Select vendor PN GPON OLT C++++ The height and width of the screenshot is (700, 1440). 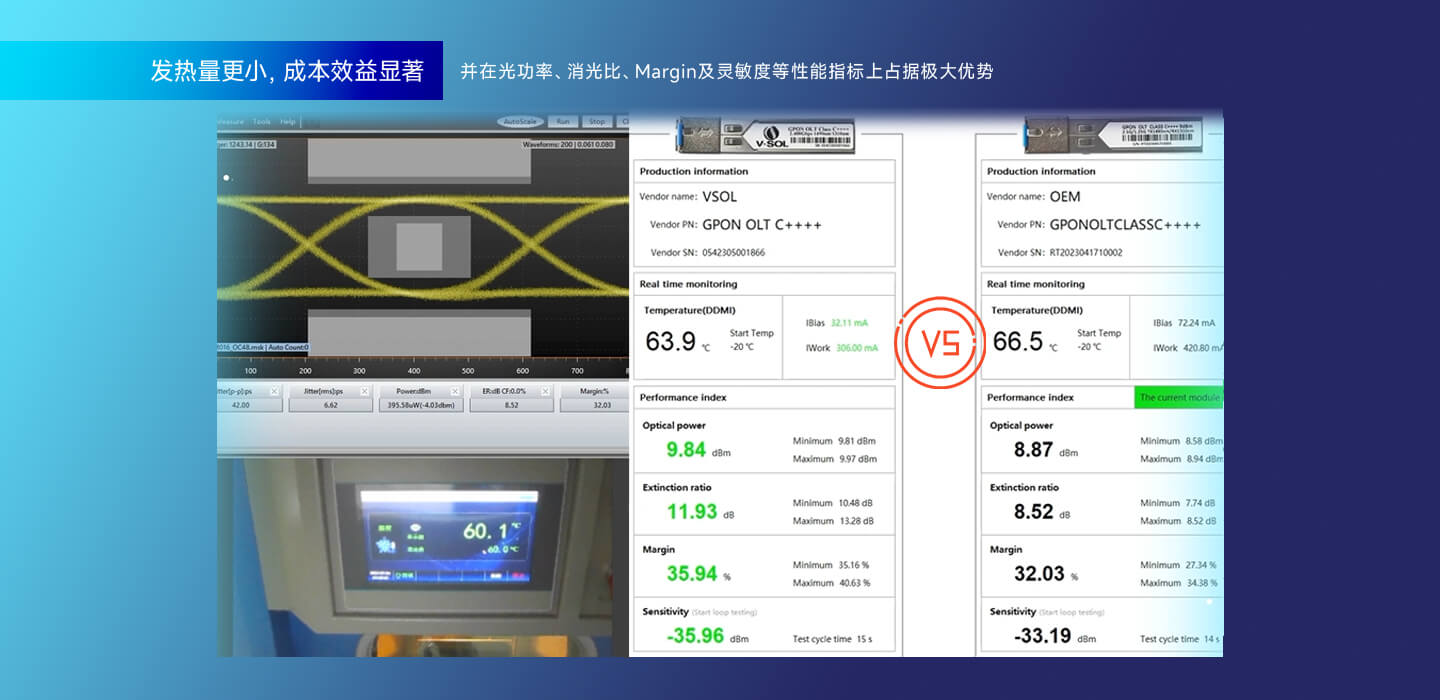(762, 224)
